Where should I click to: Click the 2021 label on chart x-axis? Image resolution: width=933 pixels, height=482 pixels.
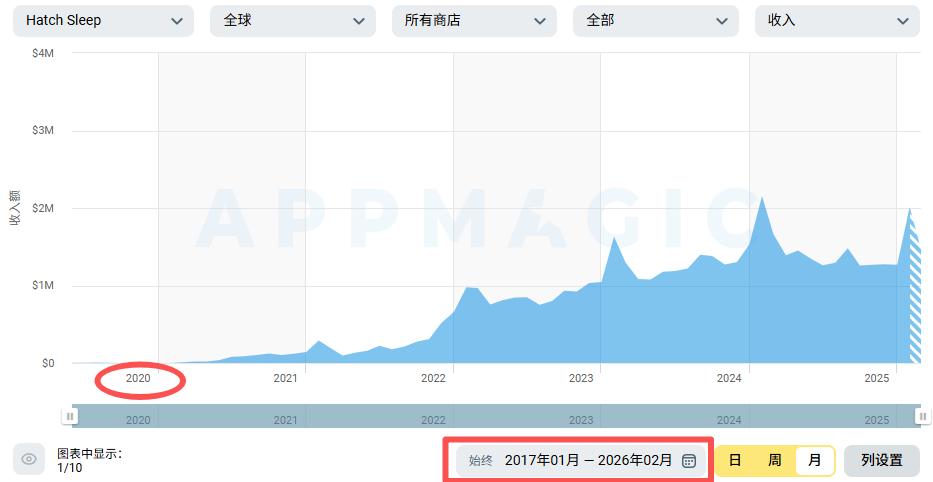point(286,378)
